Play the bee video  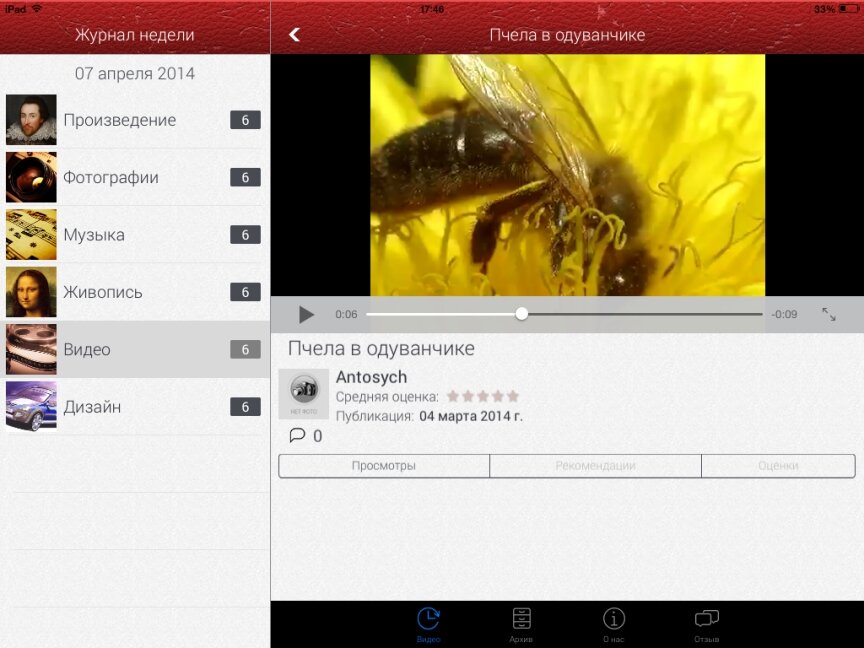[306, 315]
